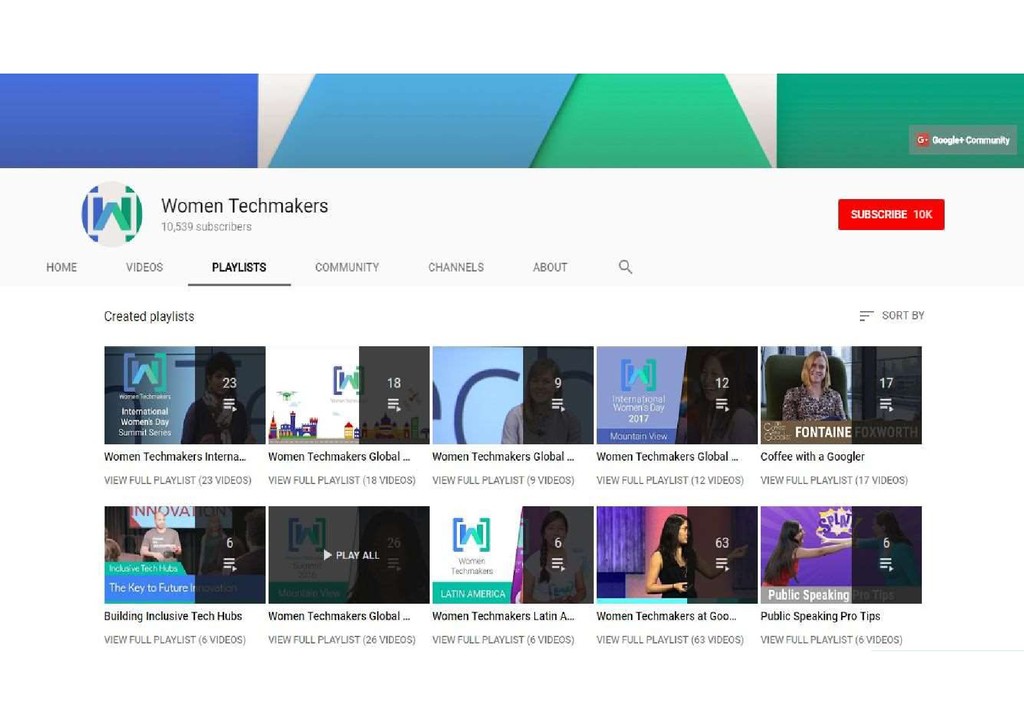1024x724 pixels.
Task: View full playlist (18 videos)
Action: [x=342, y=480]
